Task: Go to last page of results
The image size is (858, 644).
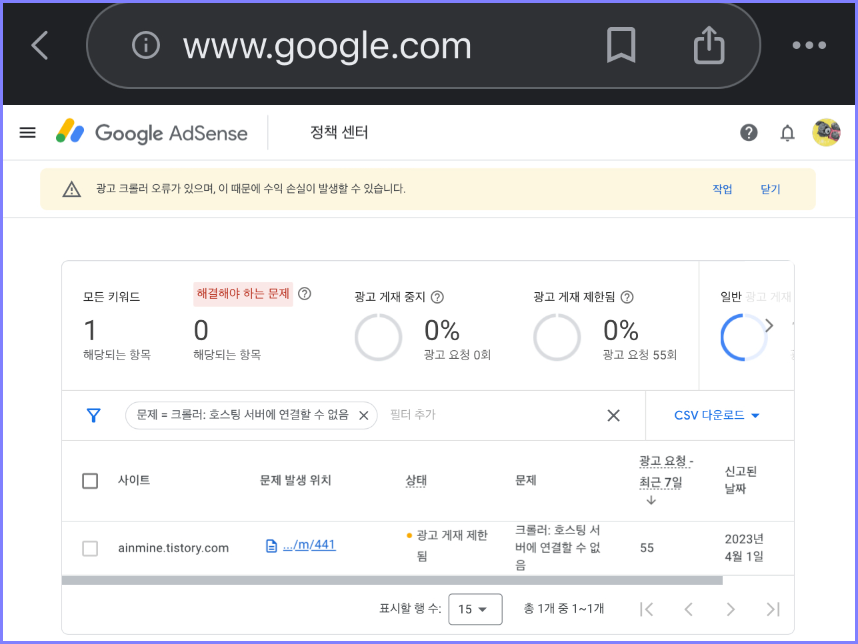Action: [772, 609]
